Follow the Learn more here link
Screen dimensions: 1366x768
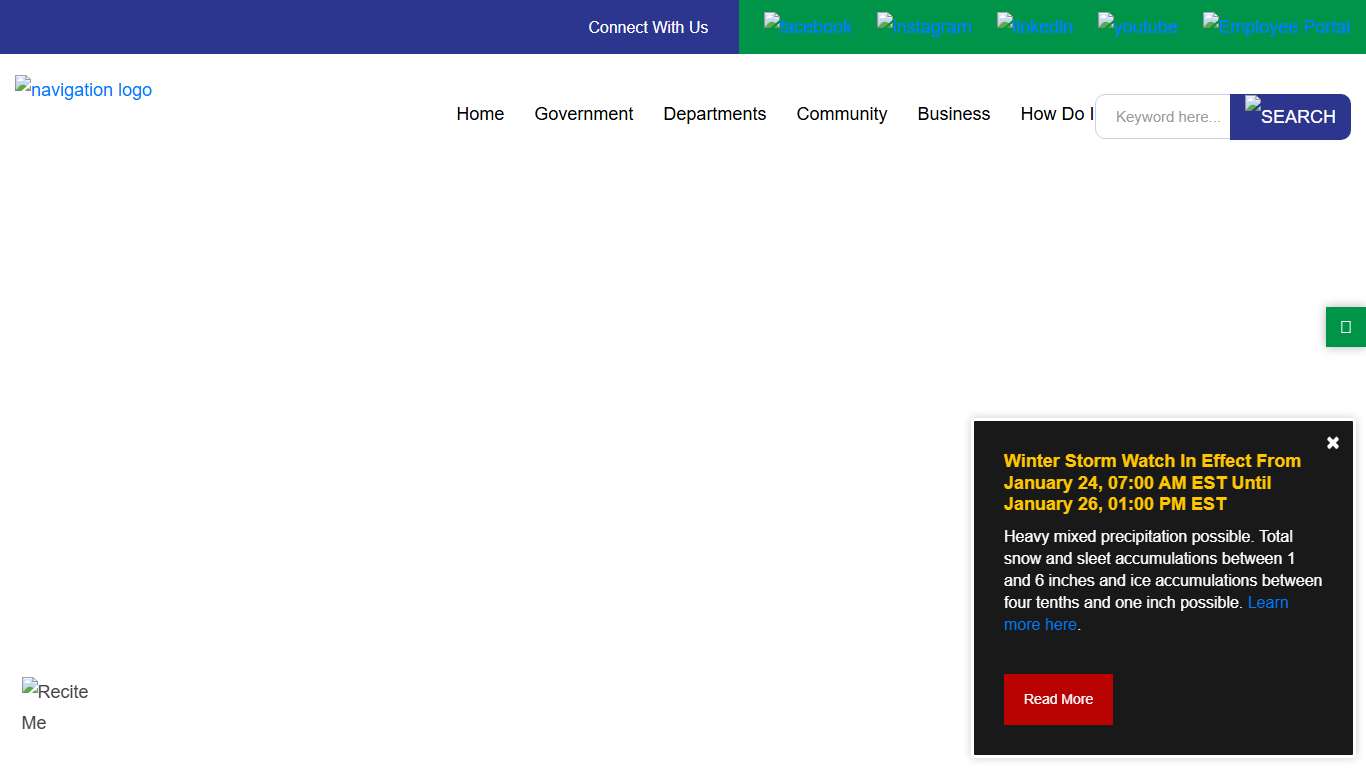click(1267, 603)
